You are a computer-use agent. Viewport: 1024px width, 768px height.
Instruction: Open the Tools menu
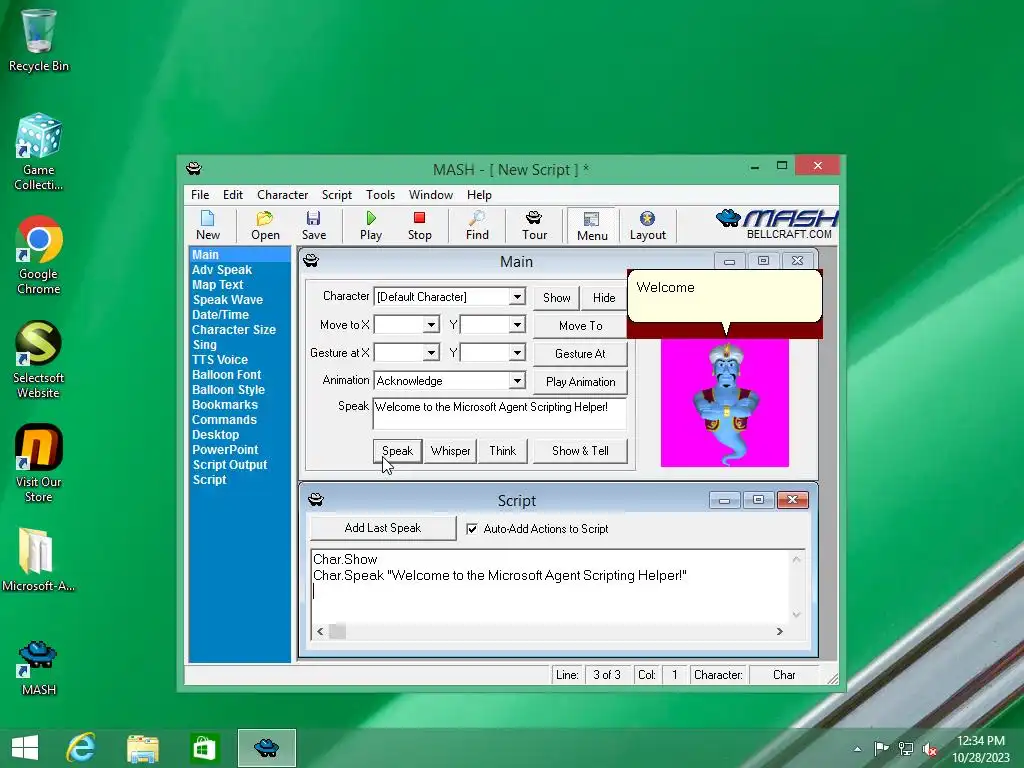click(x=380, y=195)
